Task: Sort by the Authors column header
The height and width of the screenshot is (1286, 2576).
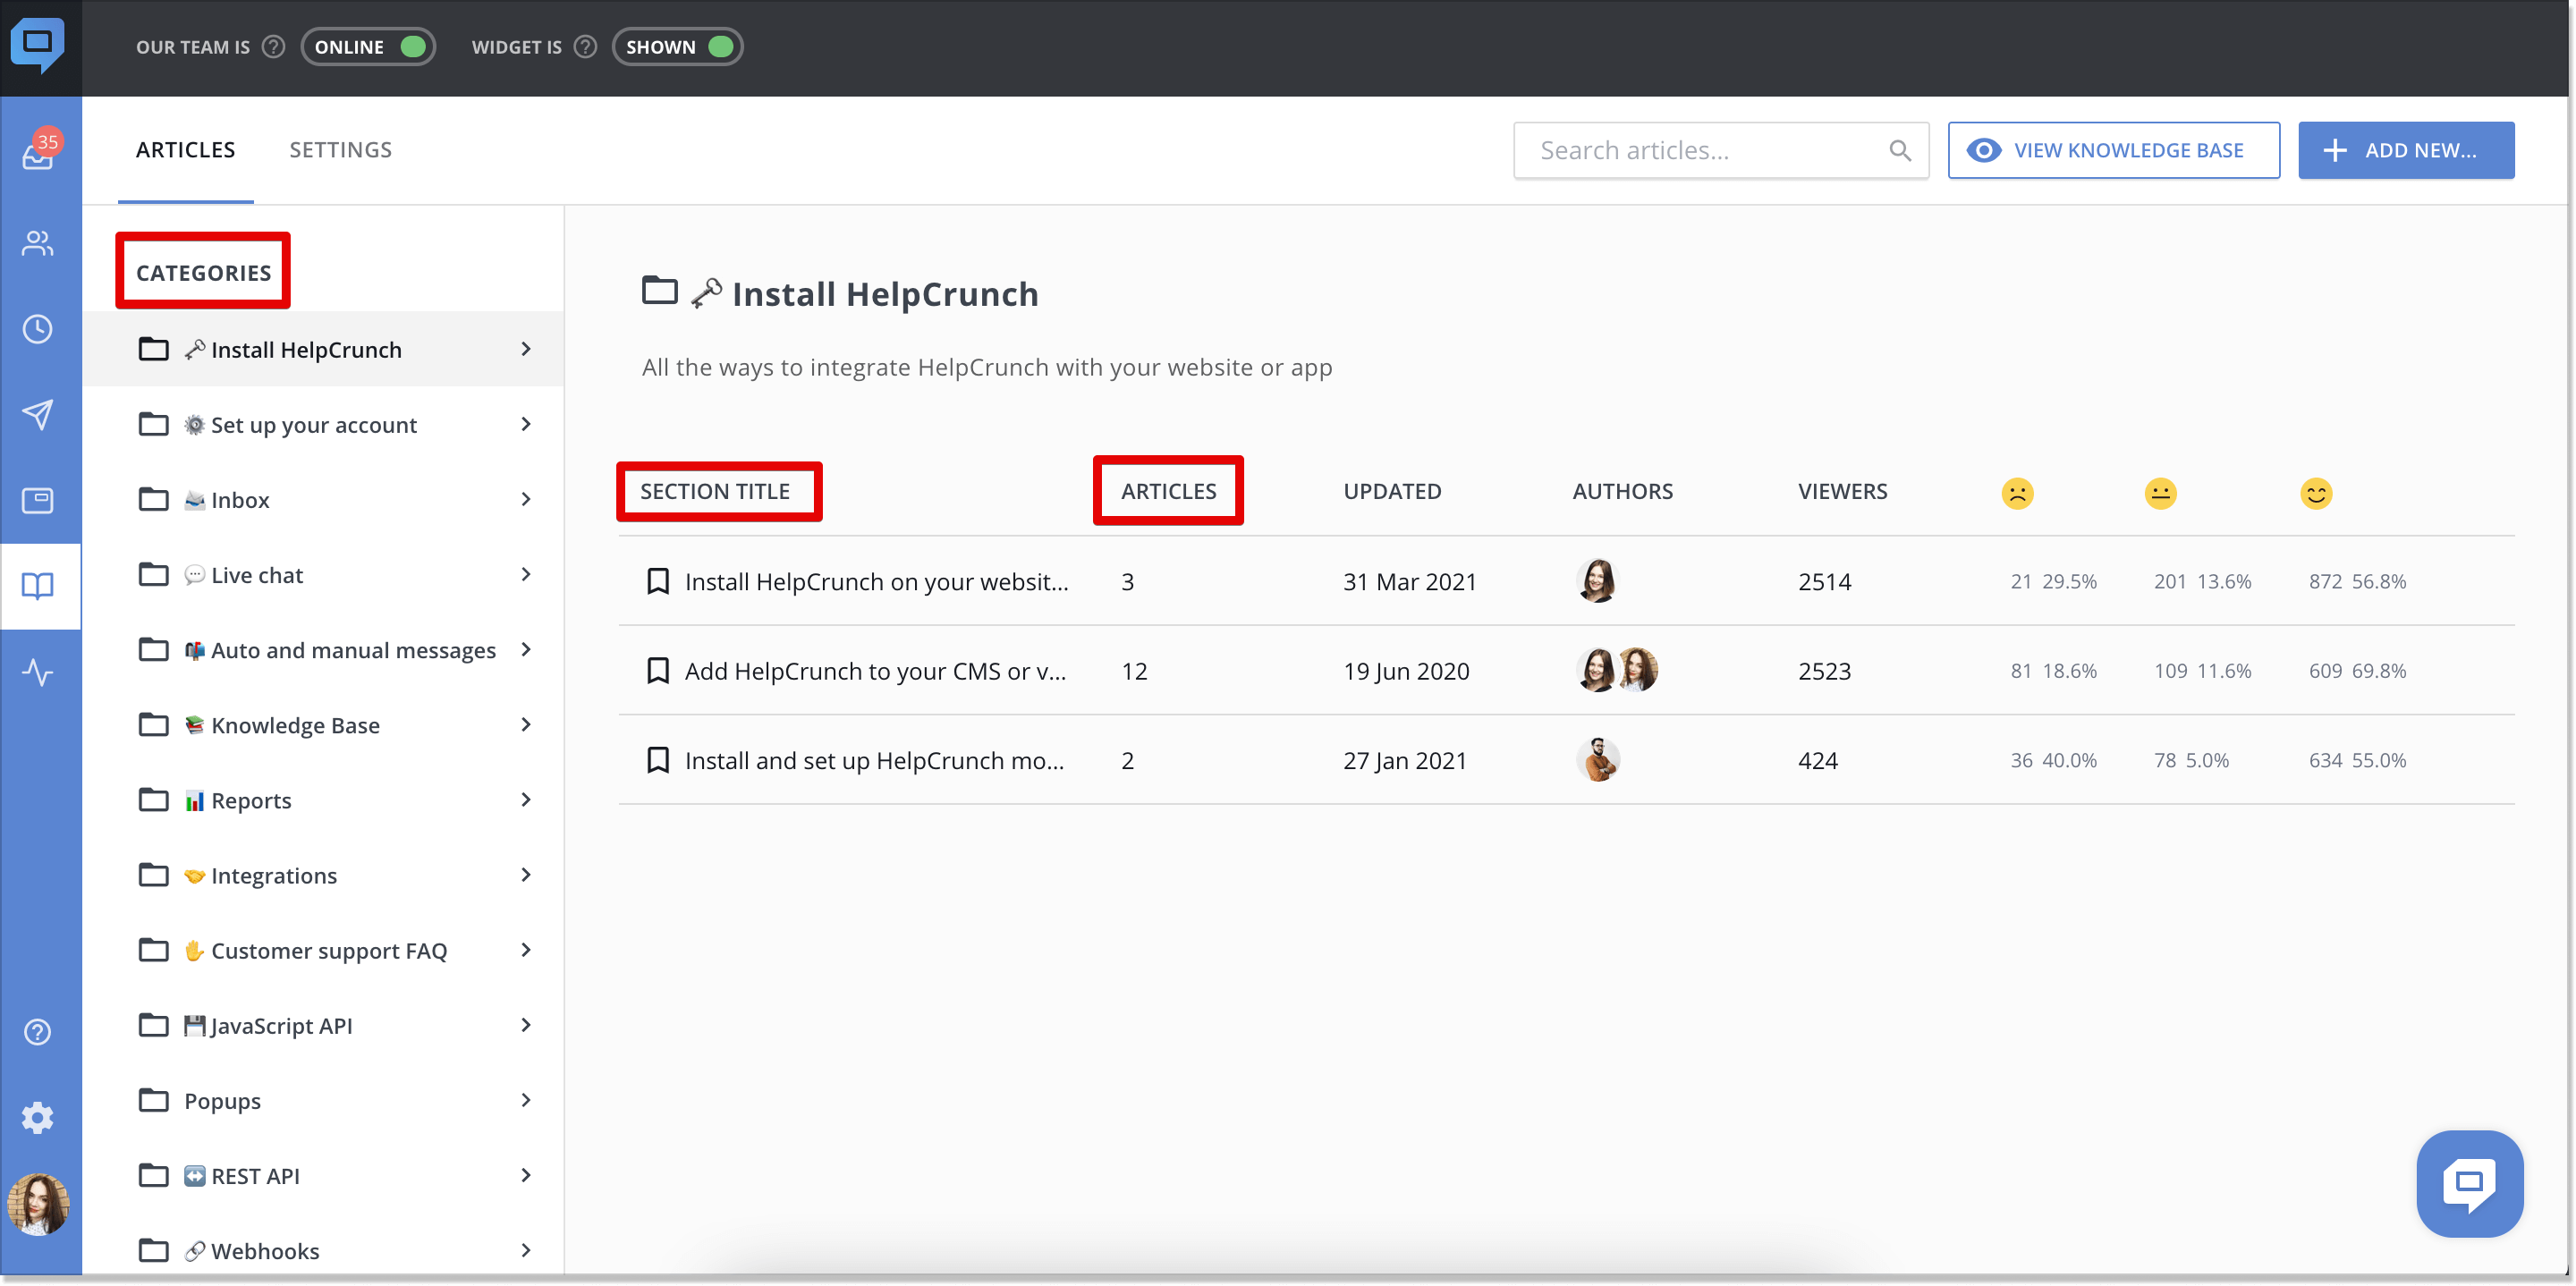Action: 1622,491
